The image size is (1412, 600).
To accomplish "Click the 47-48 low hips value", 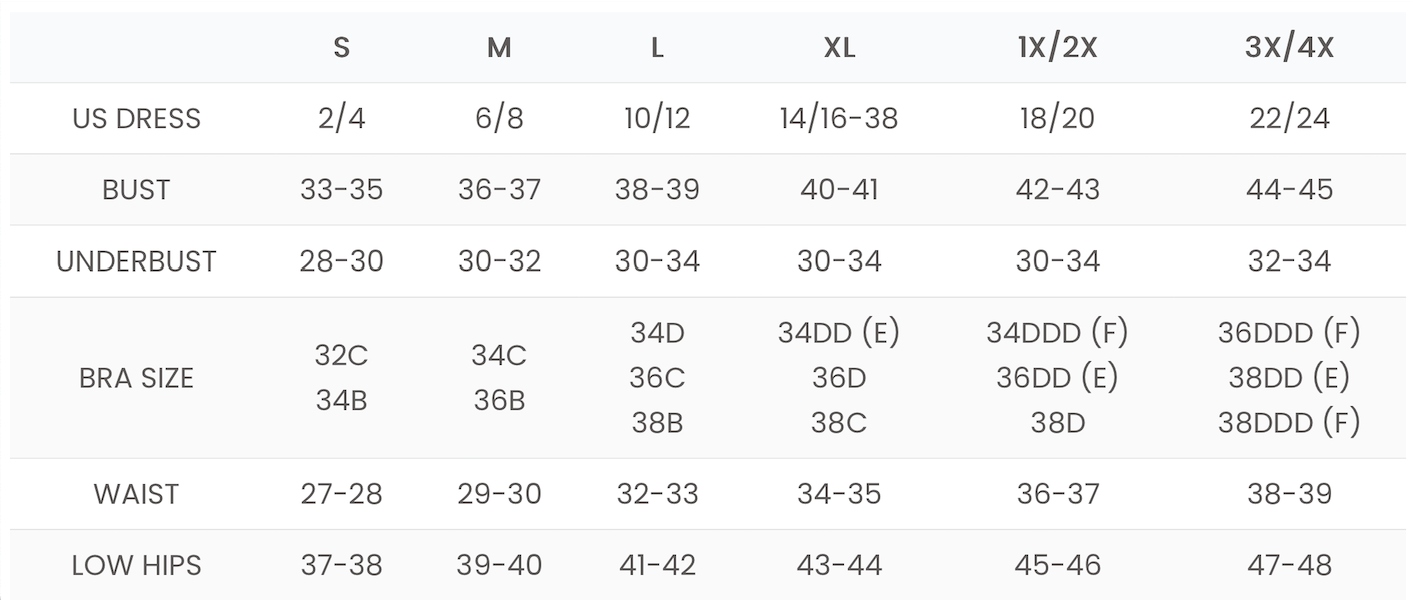I will point(1289,565).
